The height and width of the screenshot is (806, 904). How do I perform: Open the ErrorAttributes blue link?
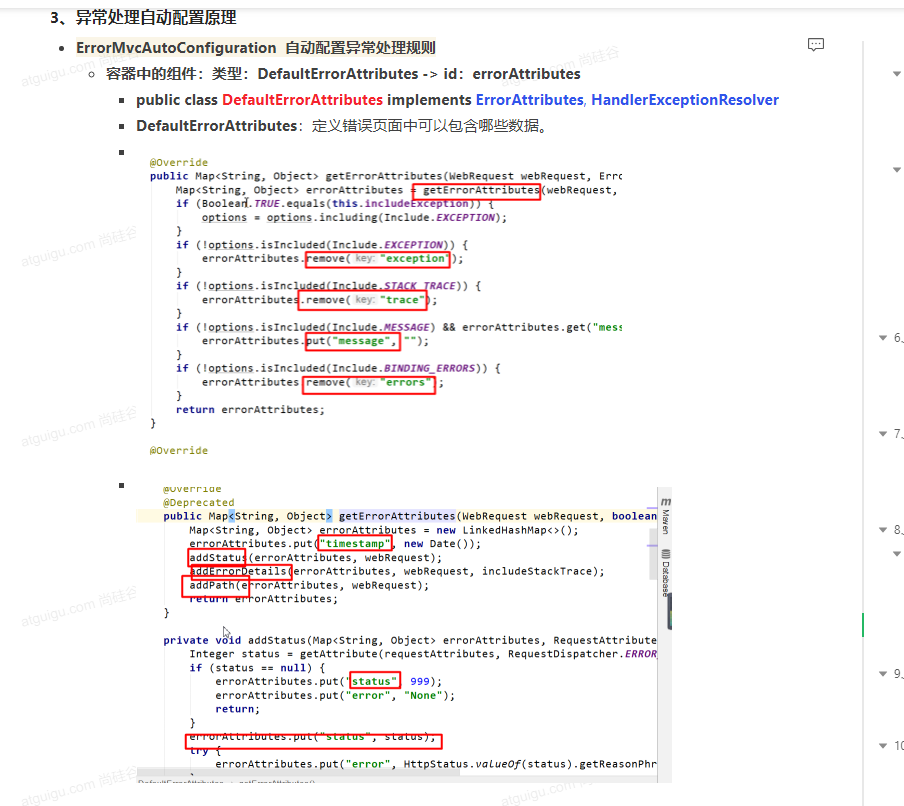529,99
